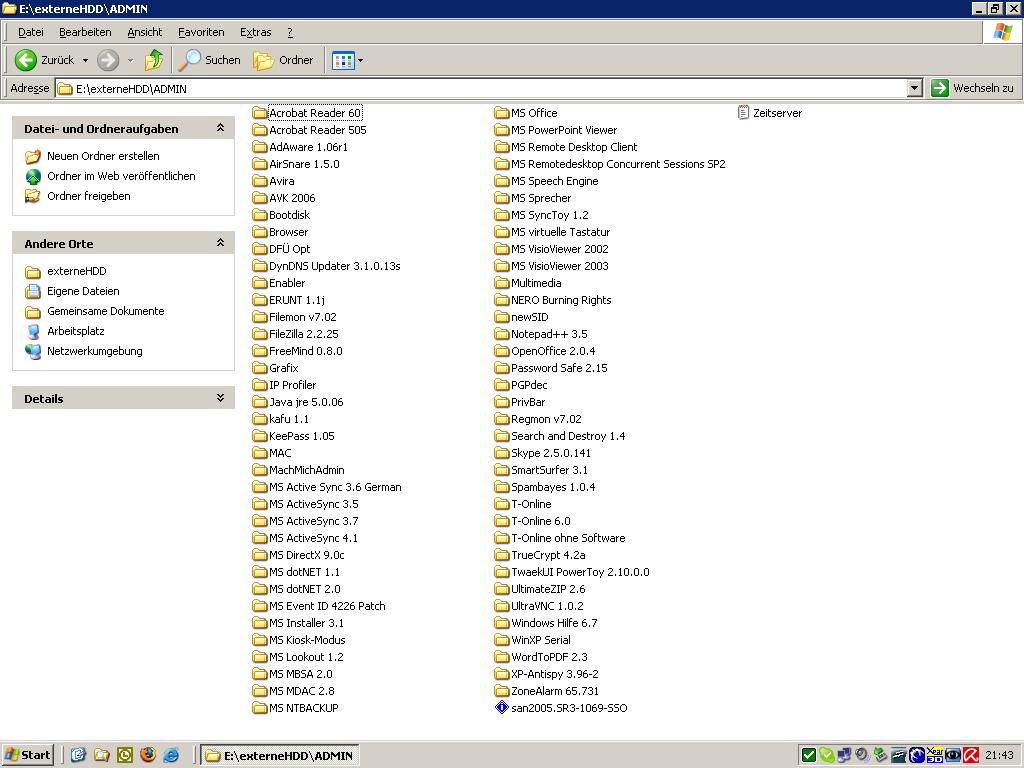The height and width of the screenshot is (768, 1024).
Task: Click the externeHDD\ADMIN taskbar button
Action: (x=280, y=756)
